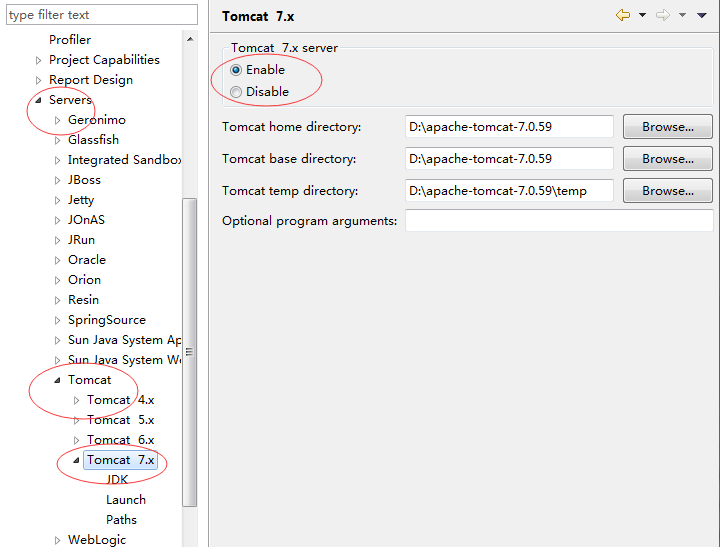Expand the Orion node
This screenshot has width=720, height=547.
57,280
